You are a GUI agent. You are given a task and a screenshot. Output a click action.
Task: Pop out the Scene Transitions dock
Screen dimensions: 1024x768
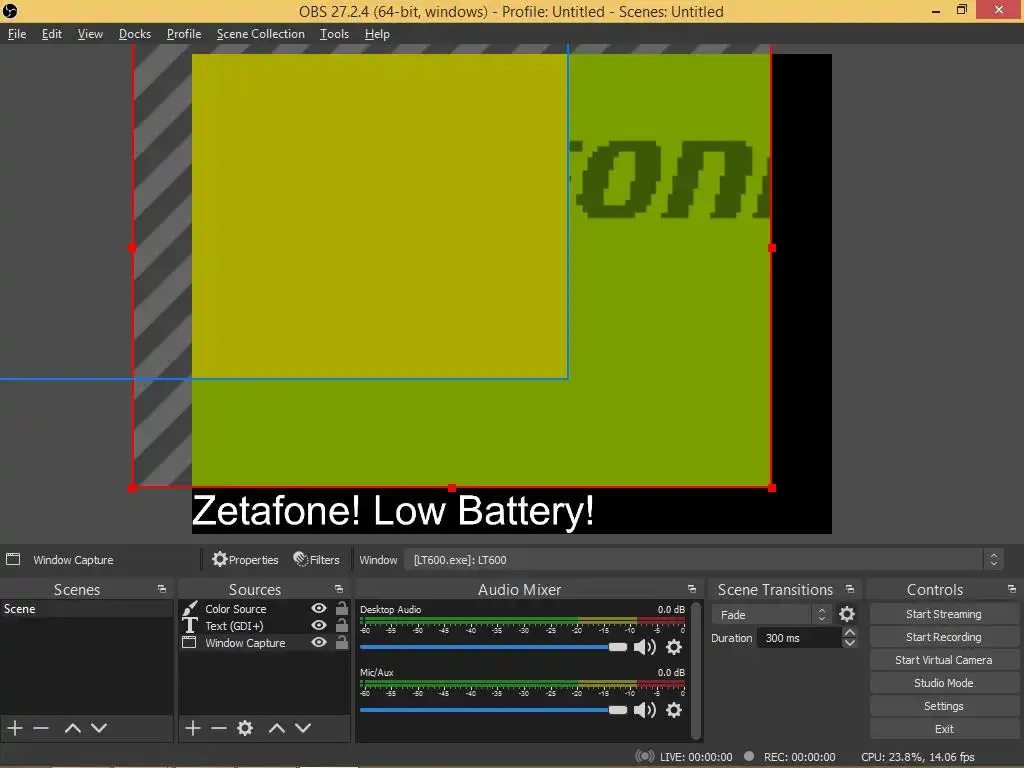(850, 589)
